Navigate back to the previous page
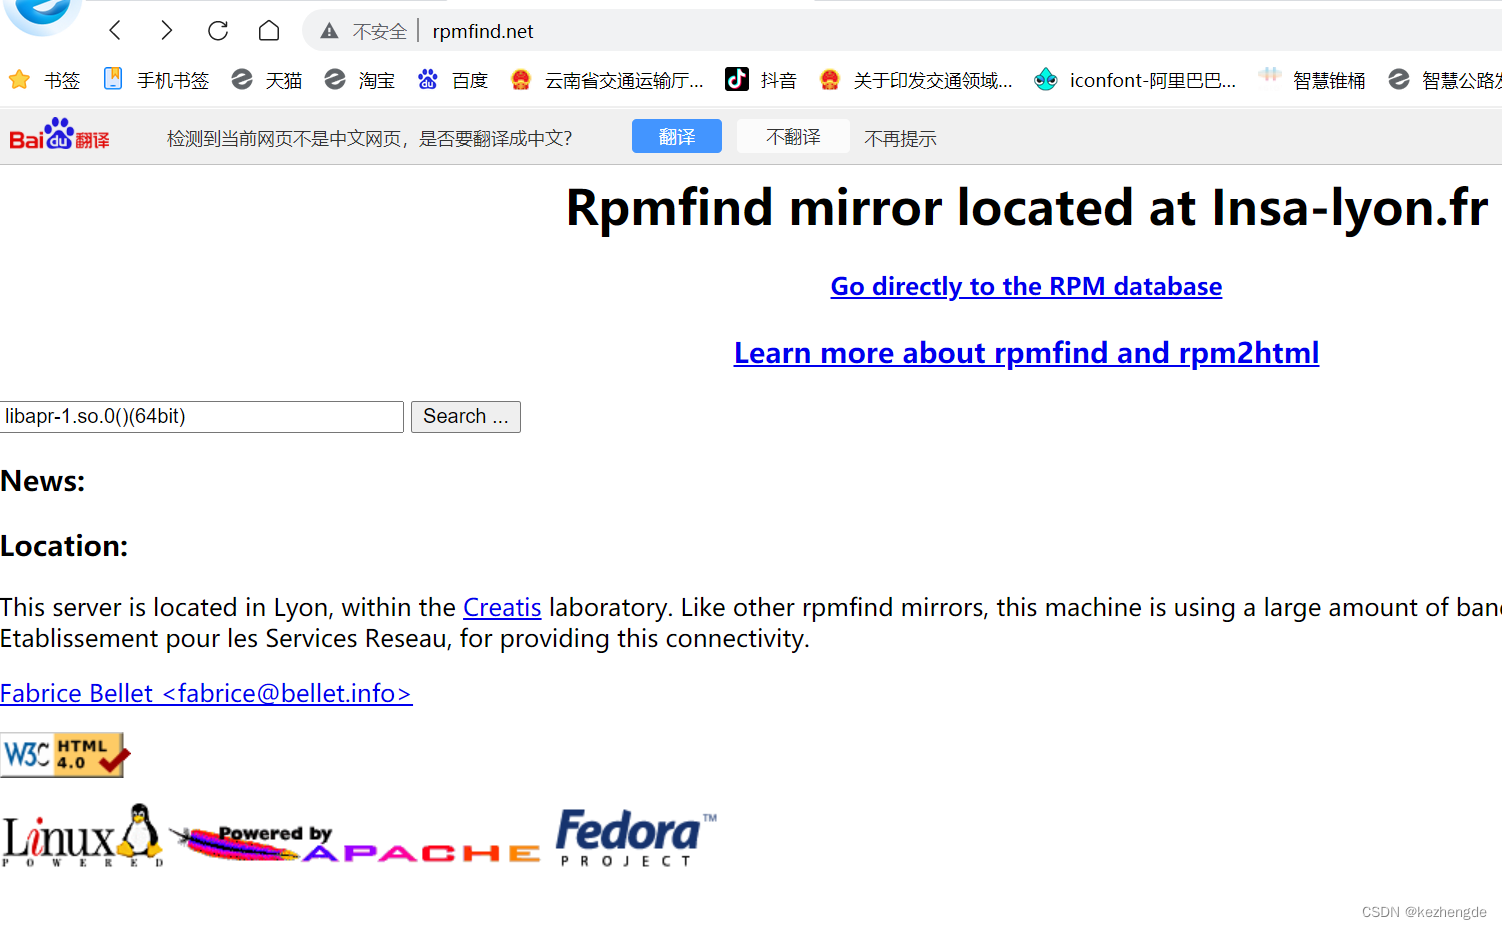1502x929 pixels. [x=114, y=30]
